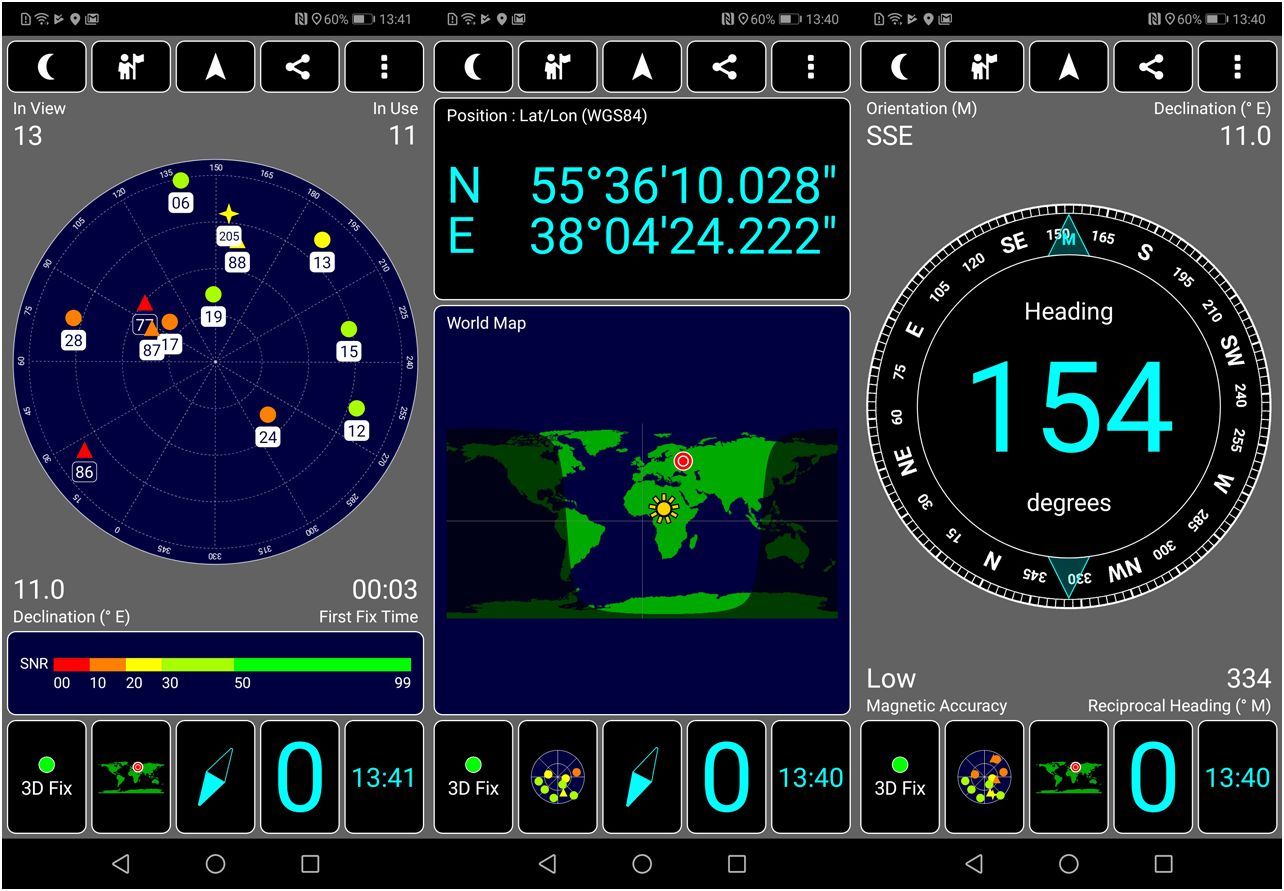Open satellite radar tile below World Map
Image resolution: width=1284 pixels, height=891 pixels.
(558, 777)
